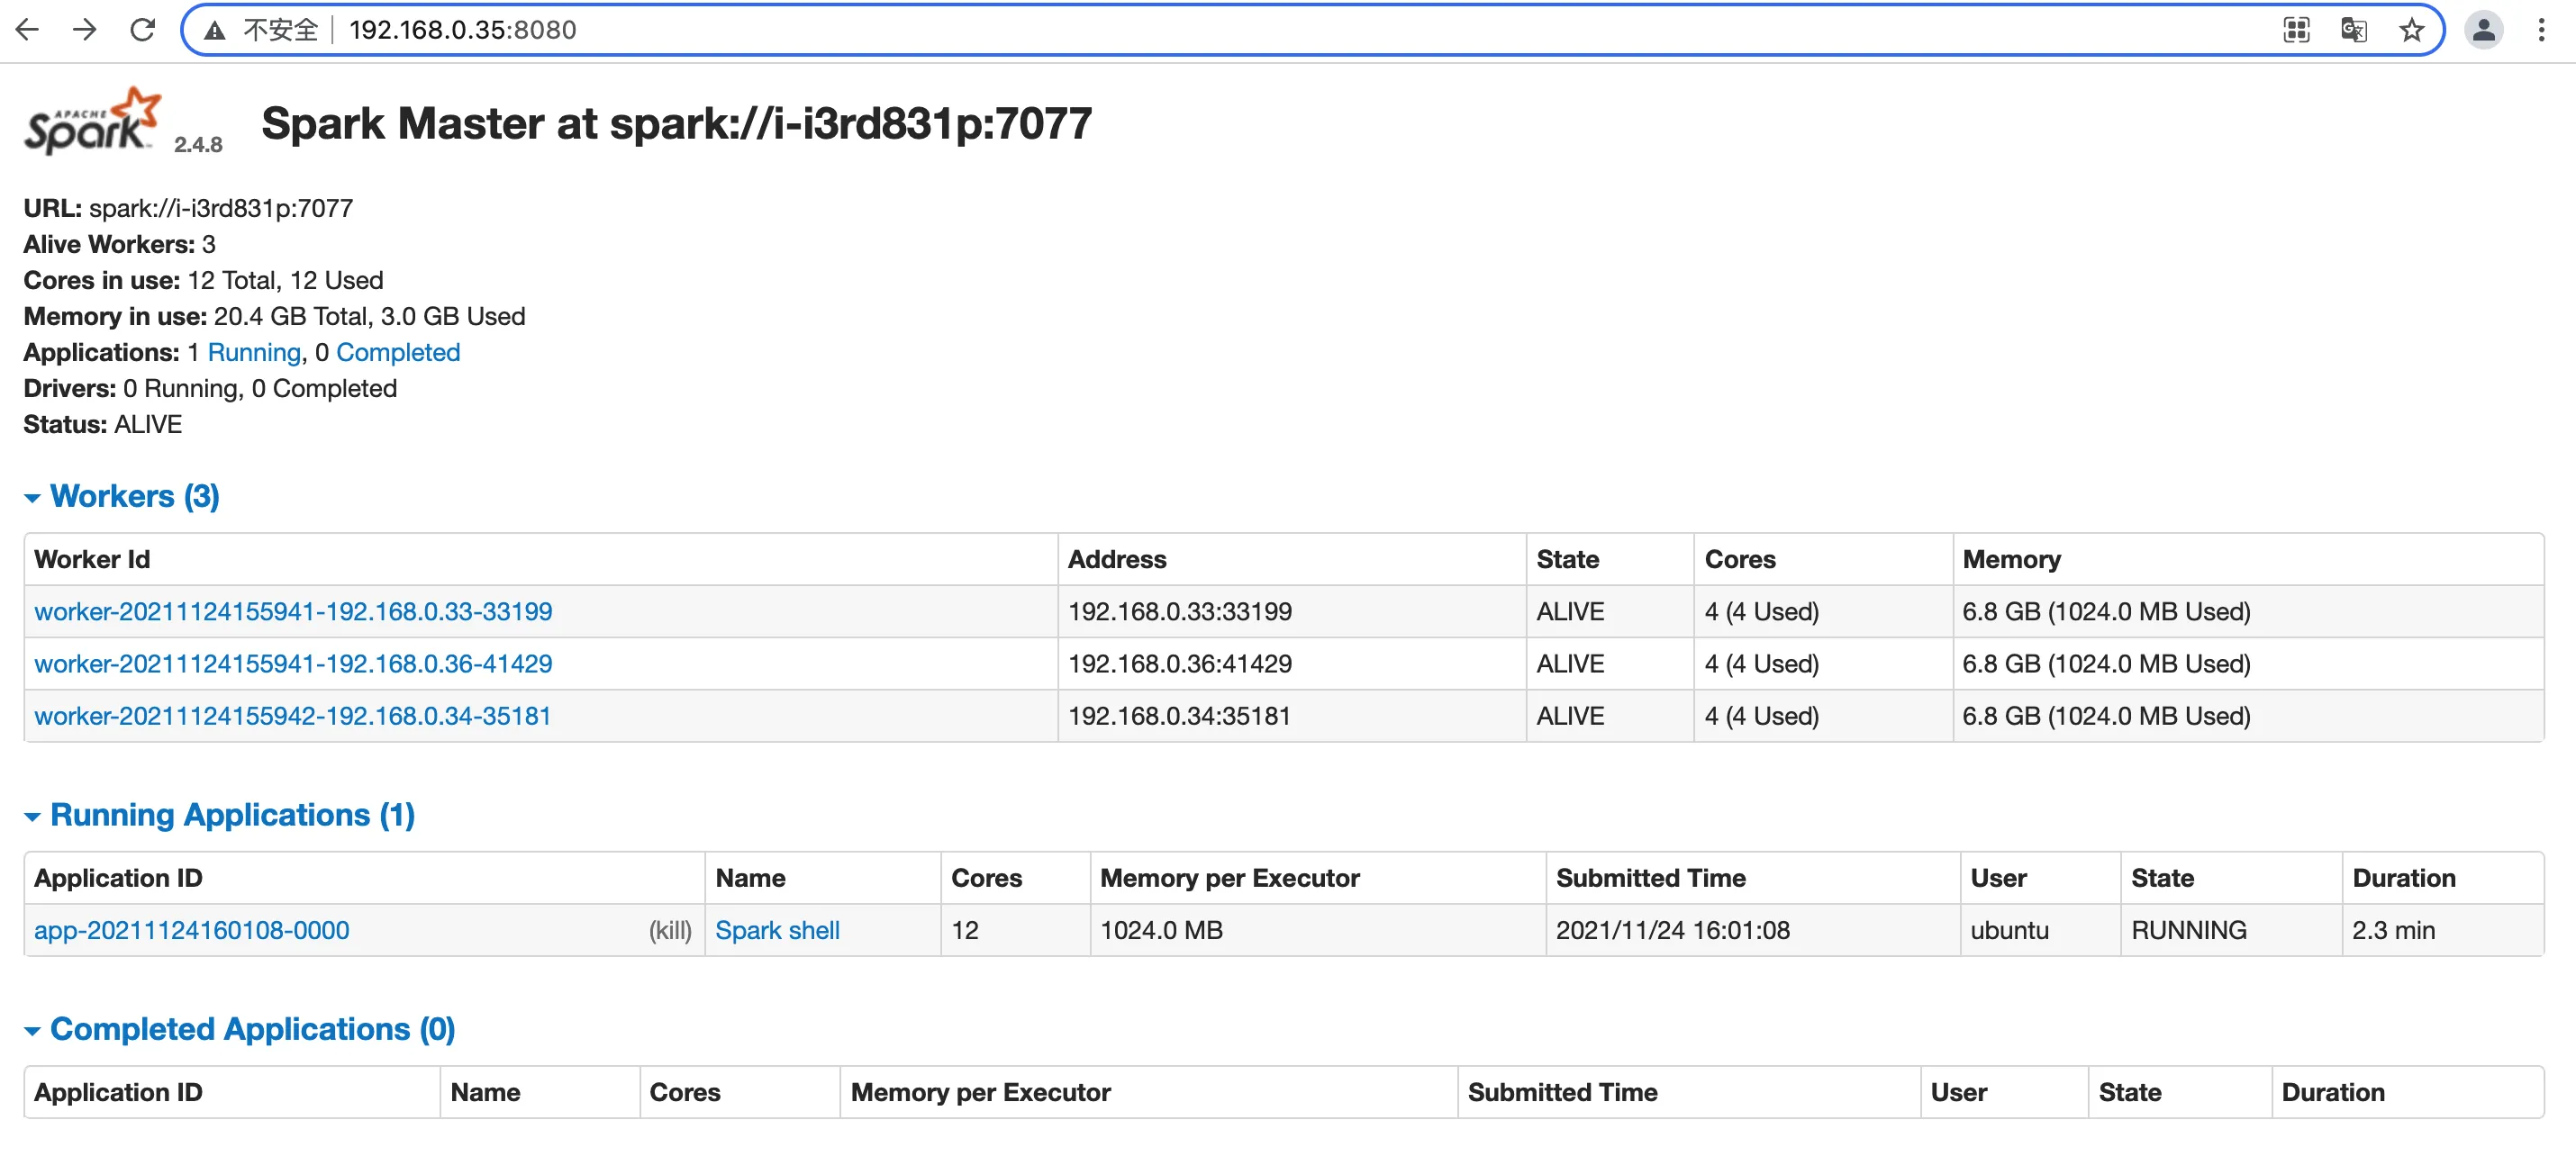The width and height of the screenshot is (2576, 1156).
Task: Click the Spark Master page title heading
Action: [x=676, y=124]
